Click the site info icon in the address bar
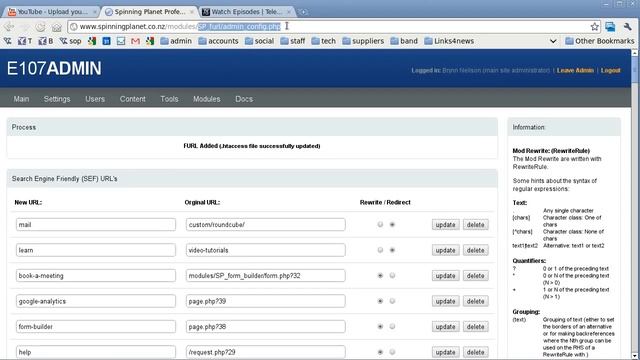The width and height of the screenshot is (640, 360). [x=73, y=27]
